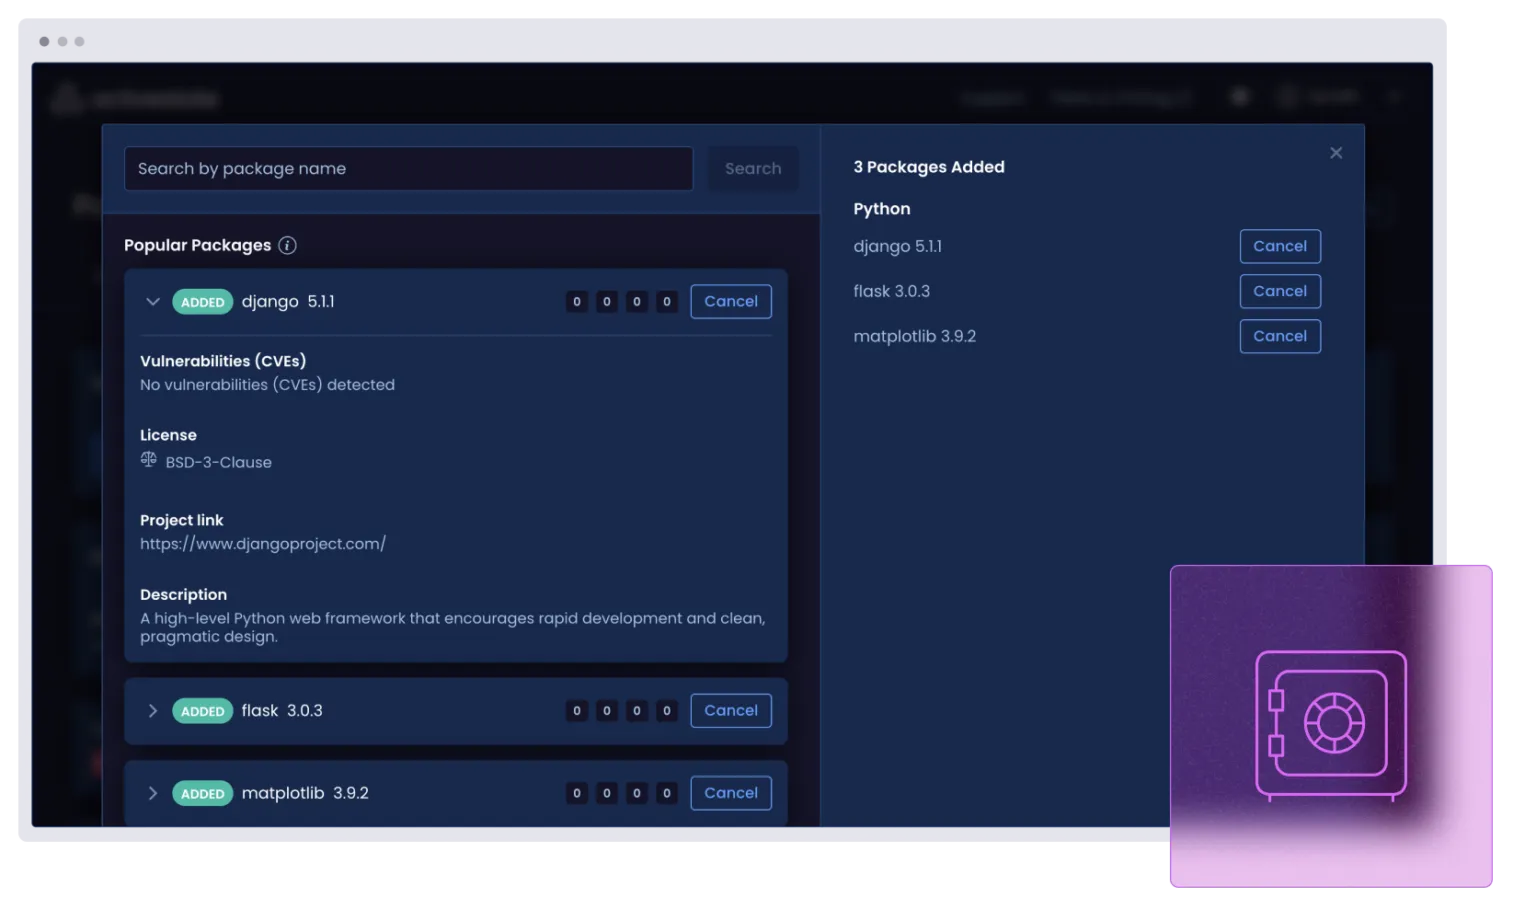Click the first vulnerability count badge for django
The height and width of the screenshot is (920, 1536).
[x=576, y=302]
